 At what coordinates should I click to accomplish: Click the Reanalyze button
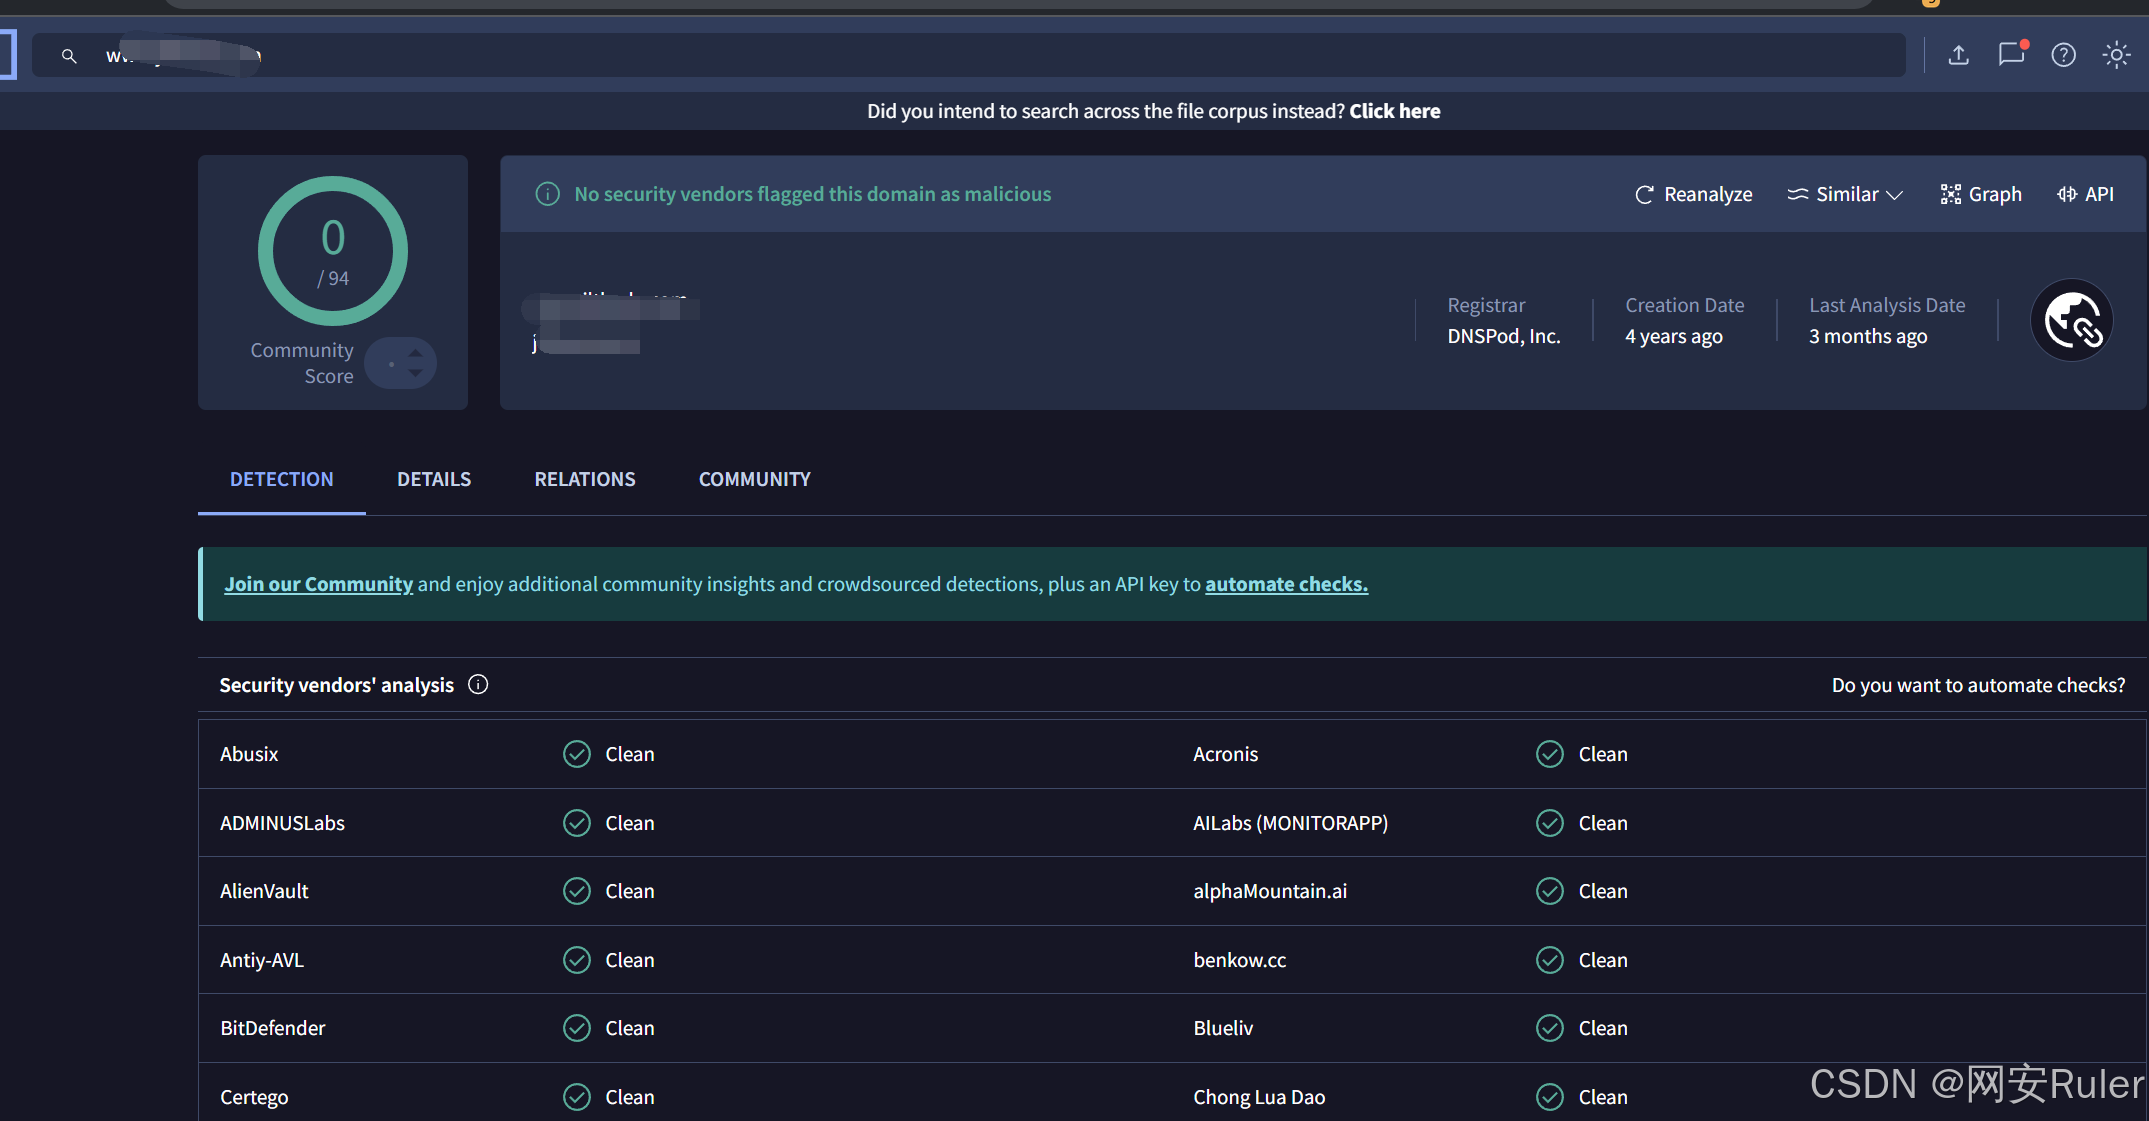click(1693, 194)
